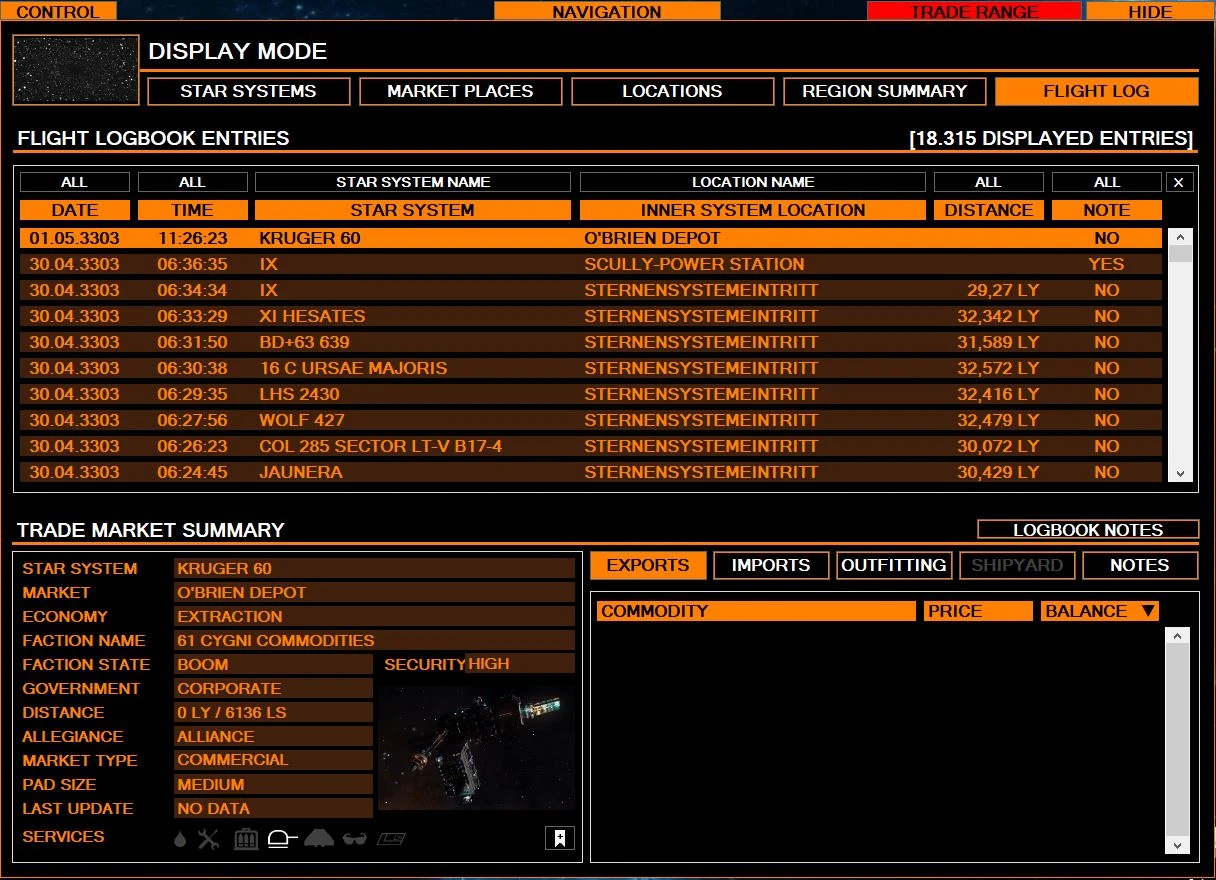
Task: Click the Hide button
Action: (1150, 11)
